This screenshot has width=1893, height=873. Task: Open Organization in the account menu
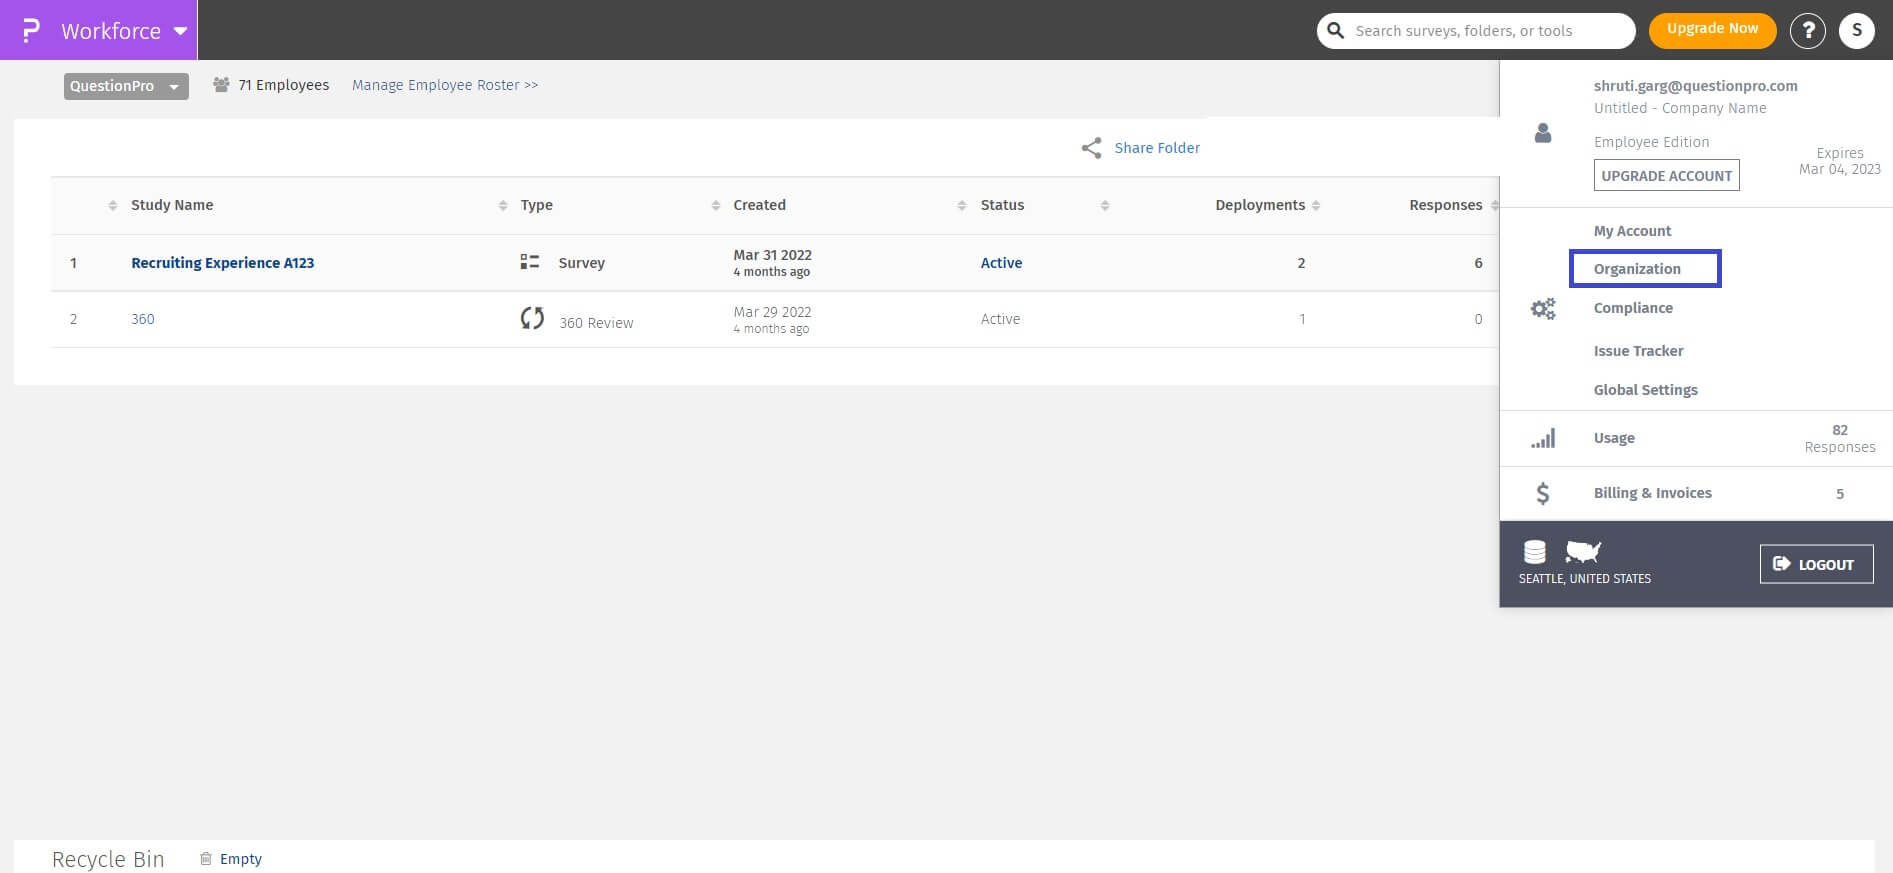(x=1637, y=269)
